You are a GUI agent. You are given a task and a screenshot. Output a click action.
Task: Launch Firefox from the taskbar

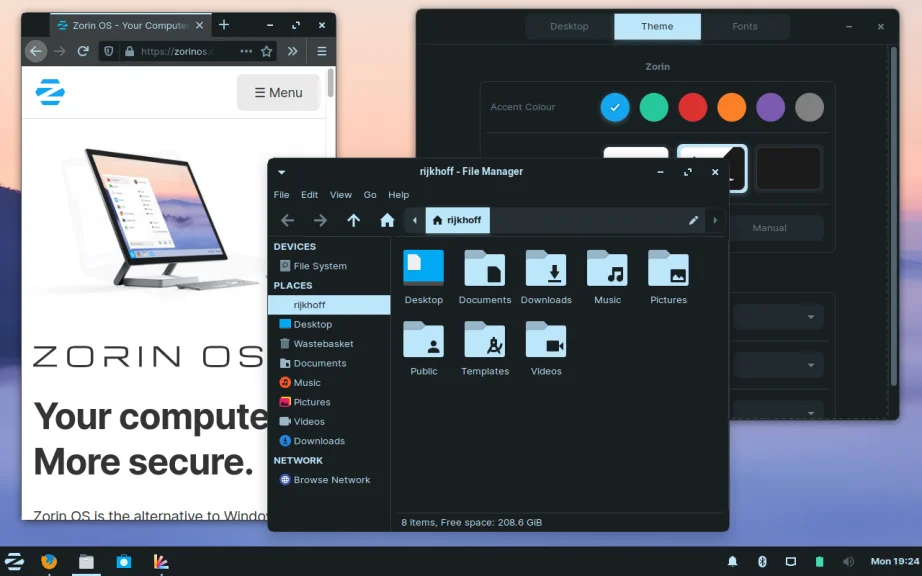coord(49,561)
